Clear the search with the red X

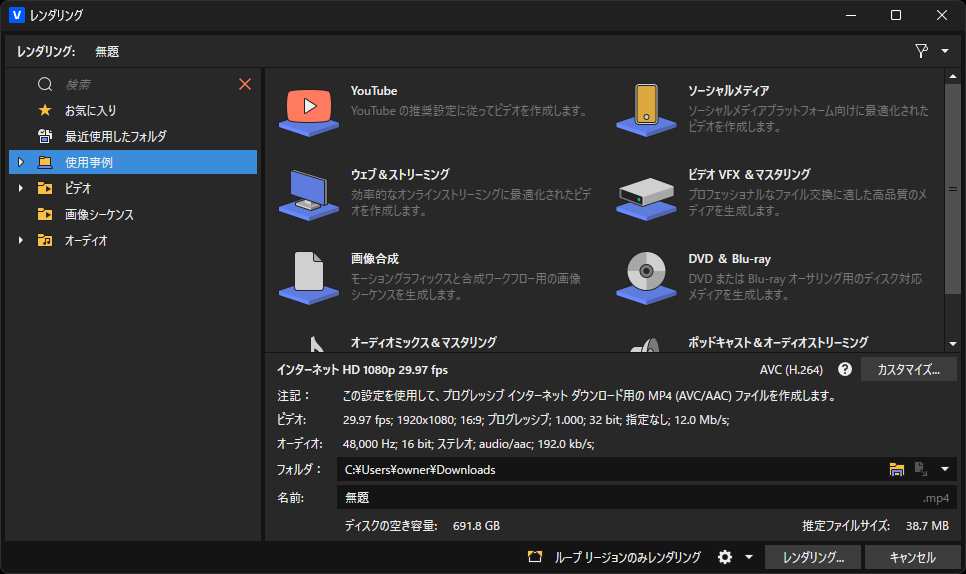pos(245,85)
